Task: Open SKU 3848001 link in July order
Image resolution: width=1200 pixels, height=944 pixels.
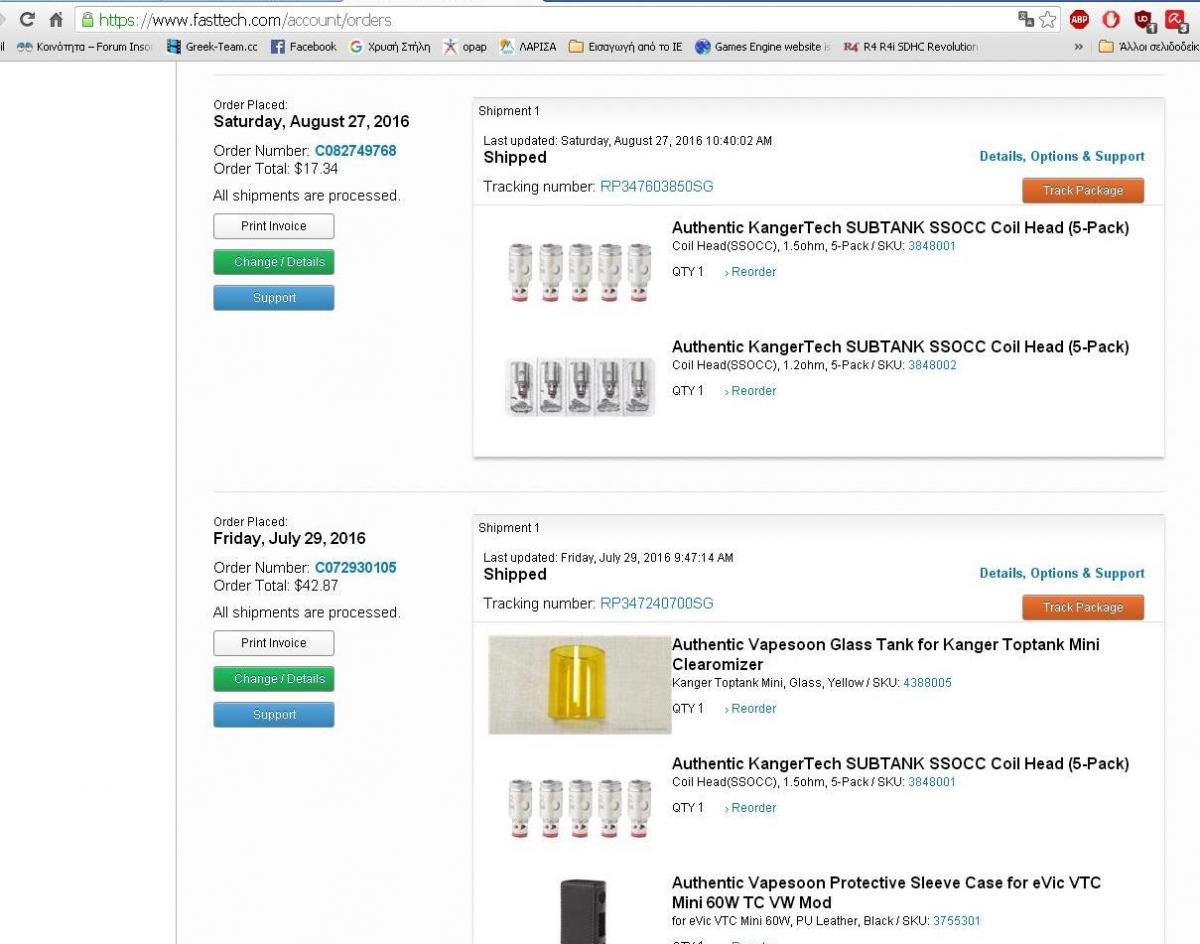Action: coord(932,782)
